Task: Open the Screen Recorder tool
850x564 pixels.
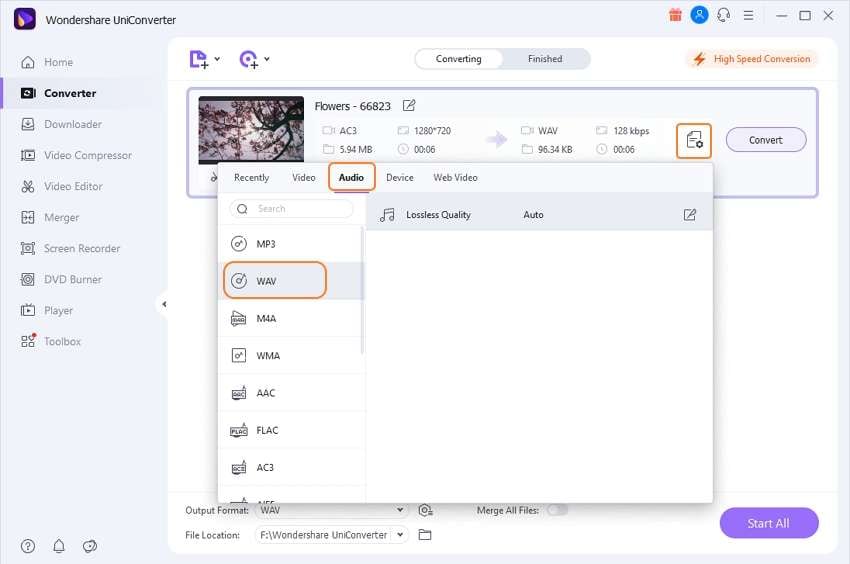Action: point(70,248)
